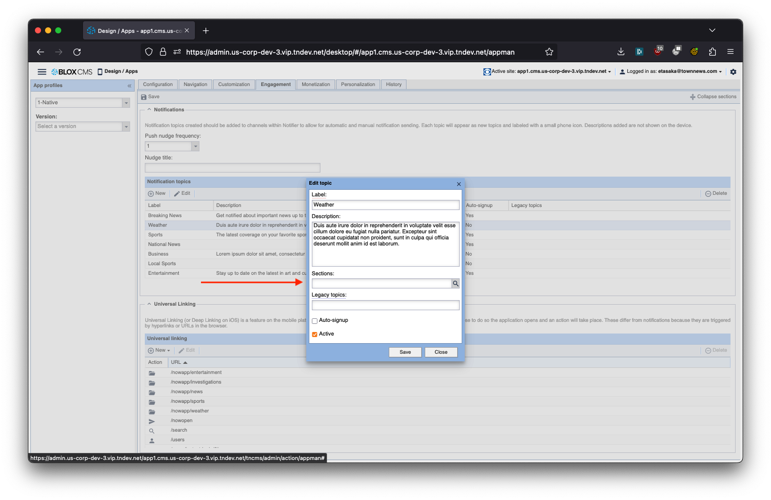Reload the page in browser

(77, 52)
